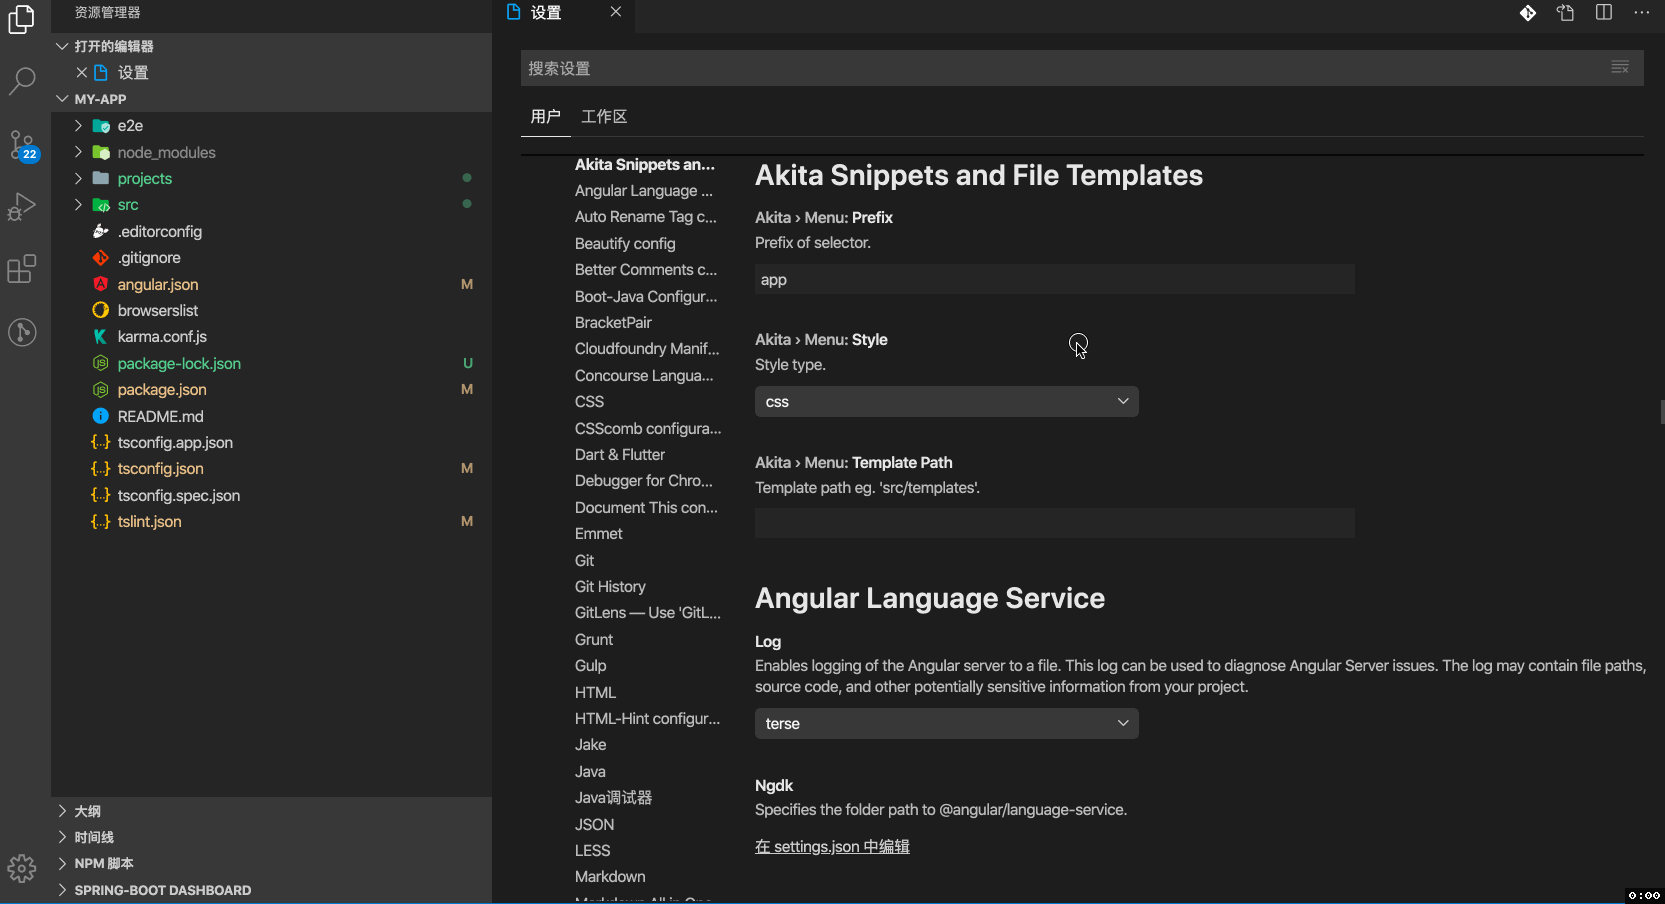Close the 设置 editor tab
Image resolution: width=1665 pixels, height=904 pixels.
(616, 12)
